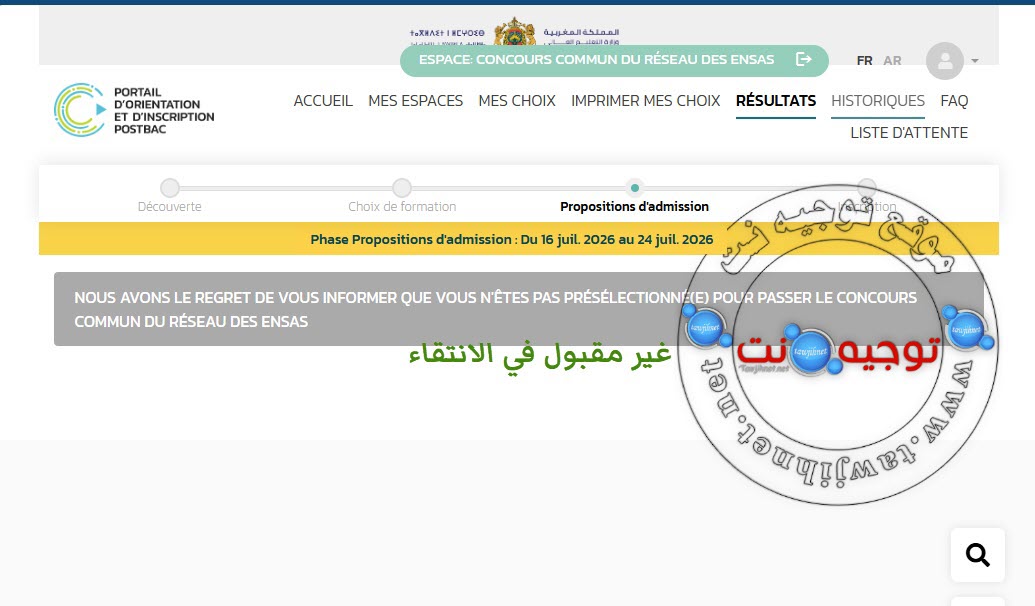Expand the user account dropdown arrow
The image size is (1035, 606).
coord(974,61)
